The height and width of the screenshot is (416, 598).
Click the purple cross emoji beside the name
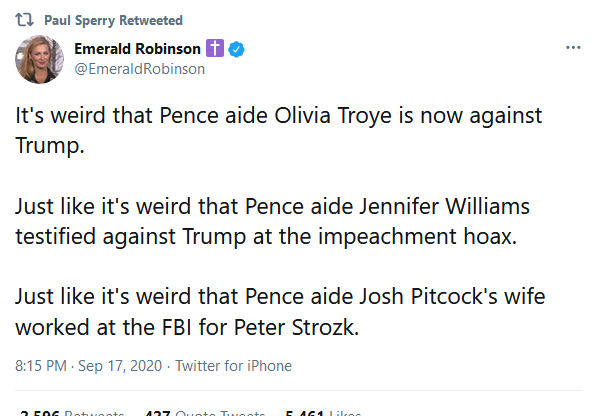point(215,48)
